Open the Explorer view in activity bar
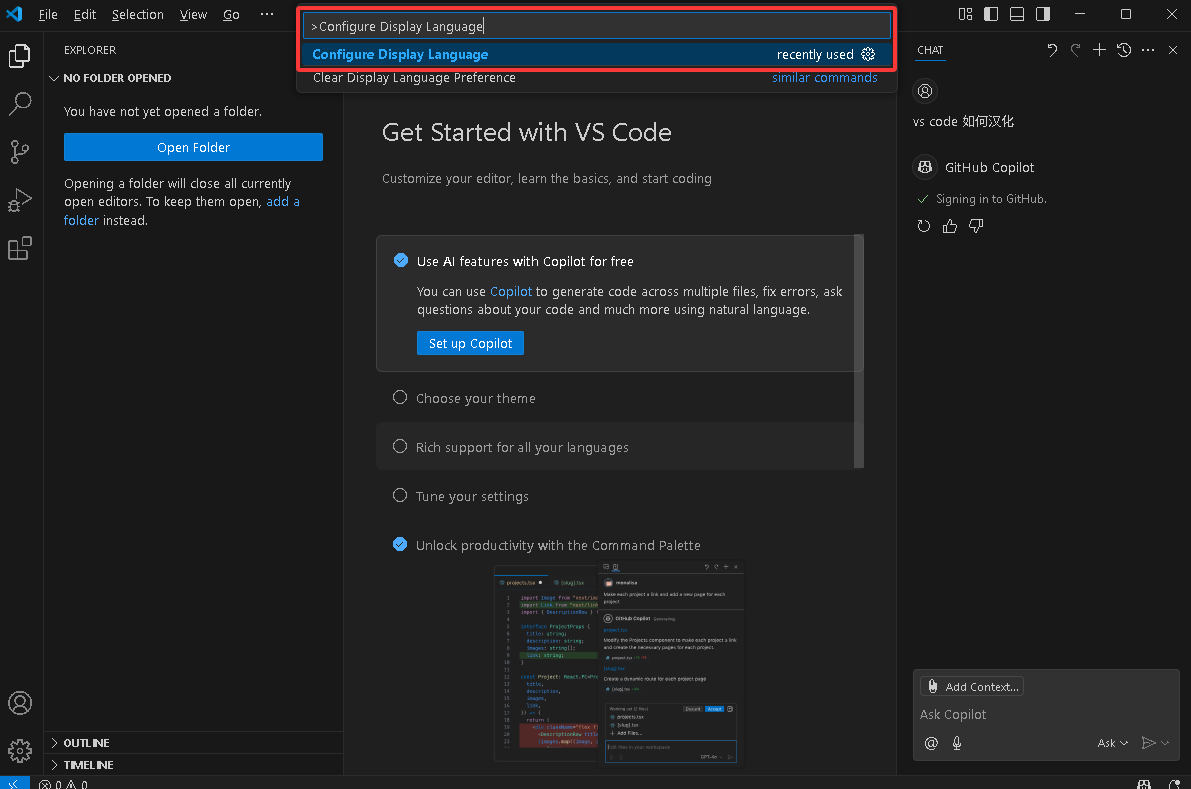The image size is (1191, 789). (20, 55)
